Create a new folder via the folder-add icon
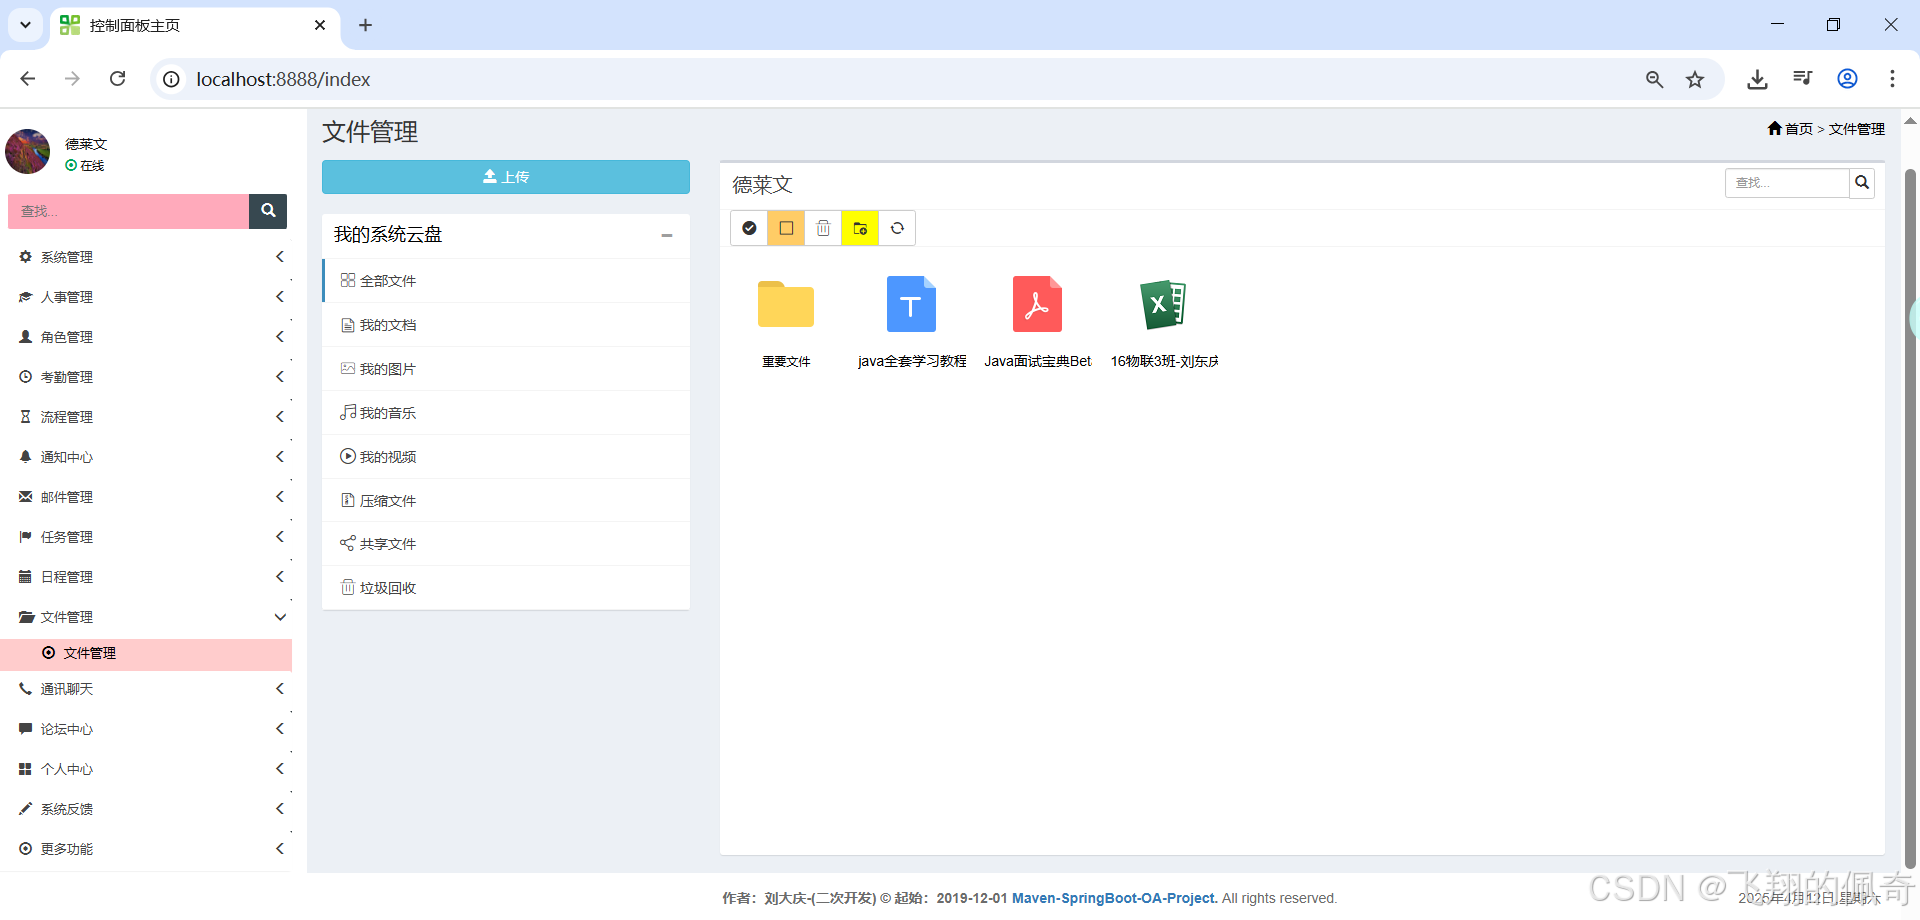 pyautogui.click(x=859, y=228)
